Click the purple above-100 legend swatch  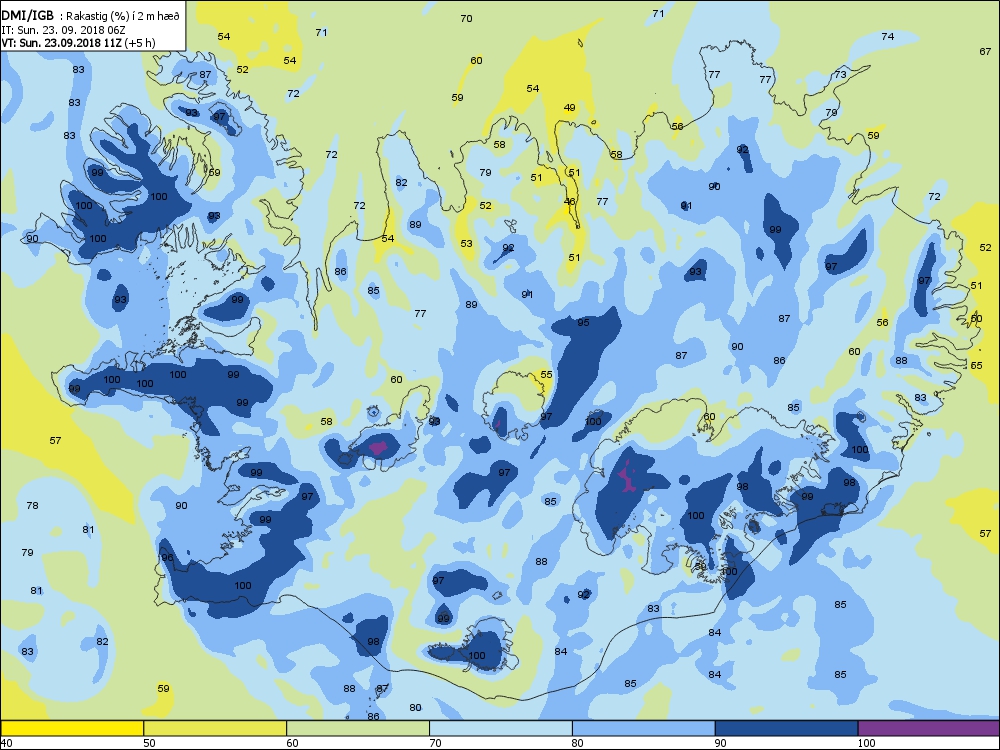point(929,728)
